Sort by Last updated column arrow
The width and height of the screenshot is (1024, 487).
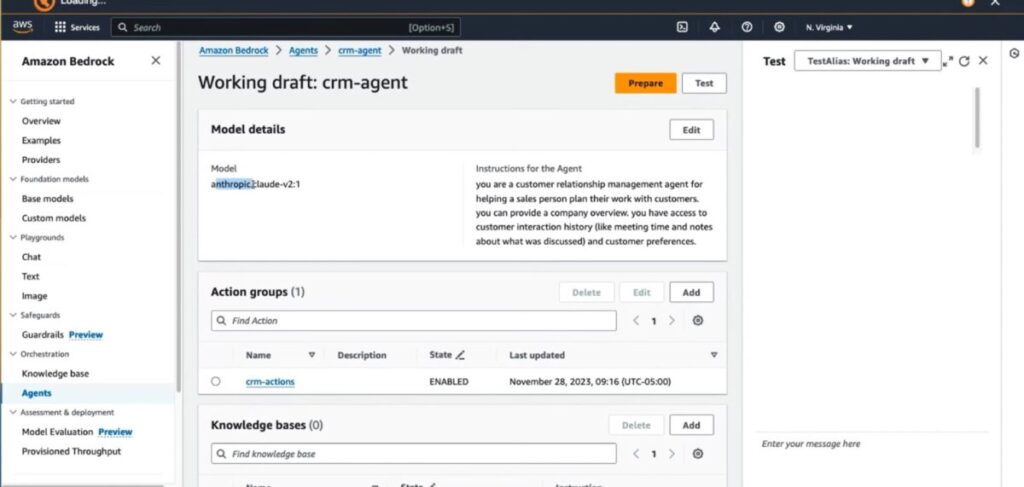click(x=714, y=355)
